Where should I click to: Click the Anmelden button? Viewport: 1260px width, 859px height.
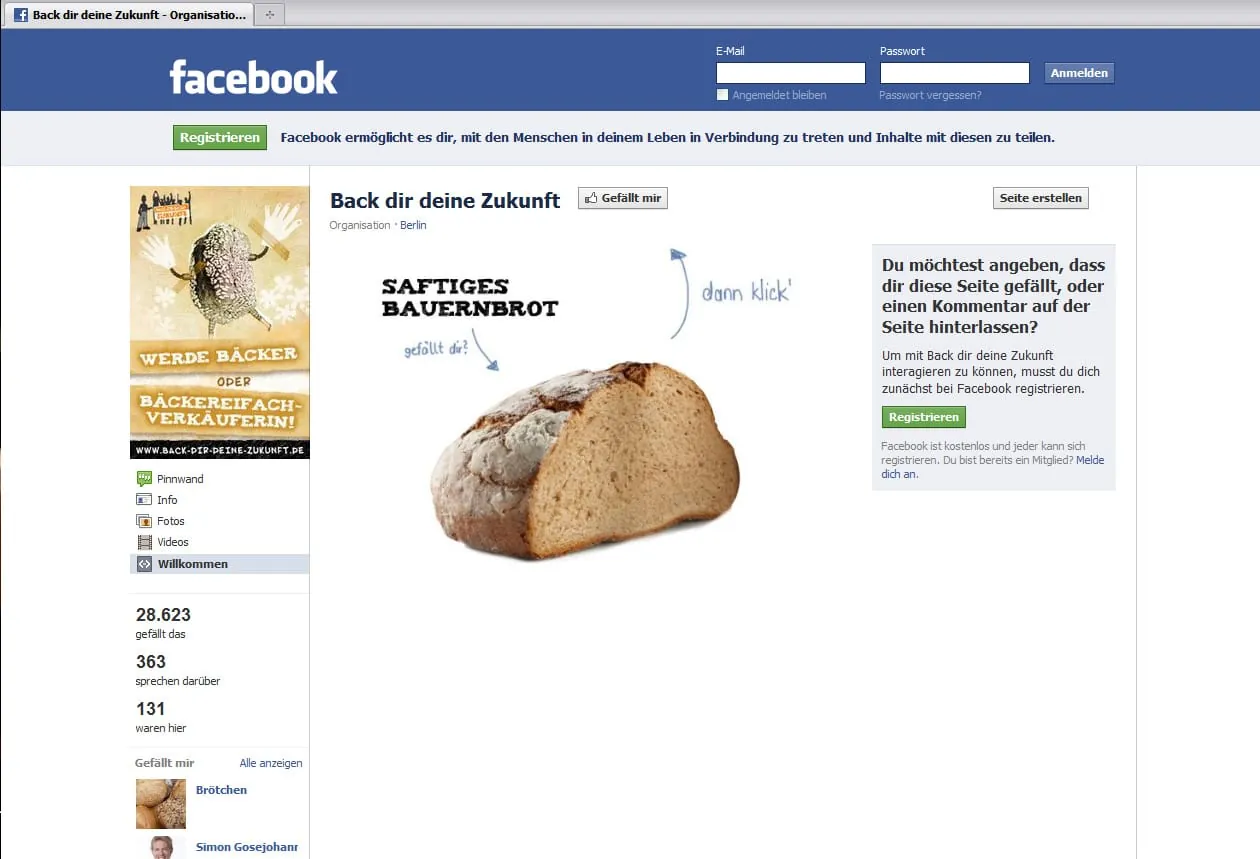point(1079,73)
